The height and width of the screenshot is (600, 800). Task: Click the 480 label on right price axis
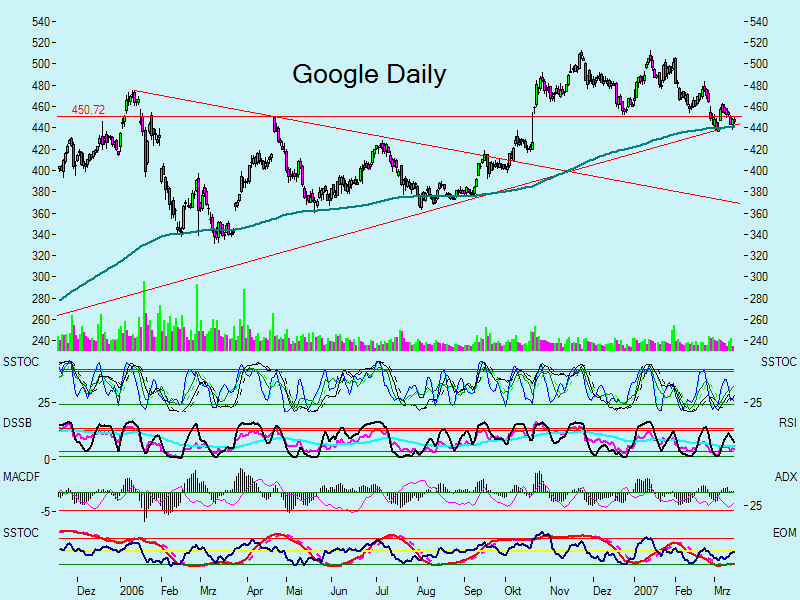coord(759,85)
